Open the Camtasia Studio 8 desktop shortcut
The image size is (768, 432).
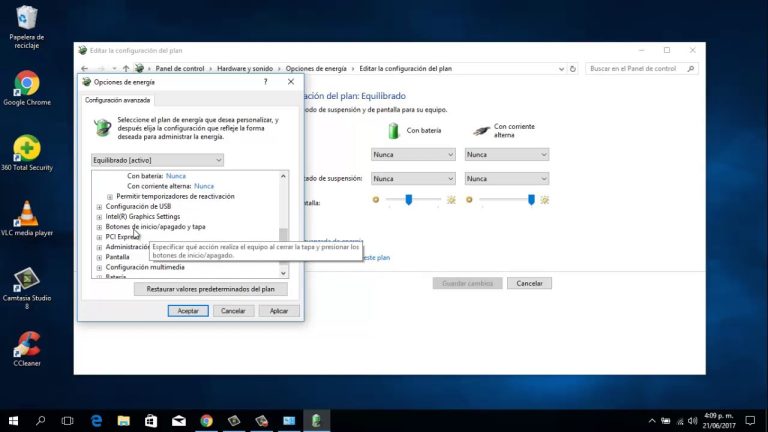click(x=26, y=288)
